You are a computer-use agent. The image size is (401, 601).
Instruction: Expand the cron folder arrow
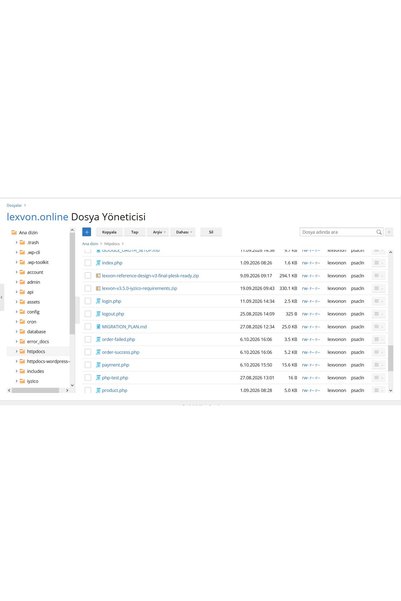[x=16, y=322]
